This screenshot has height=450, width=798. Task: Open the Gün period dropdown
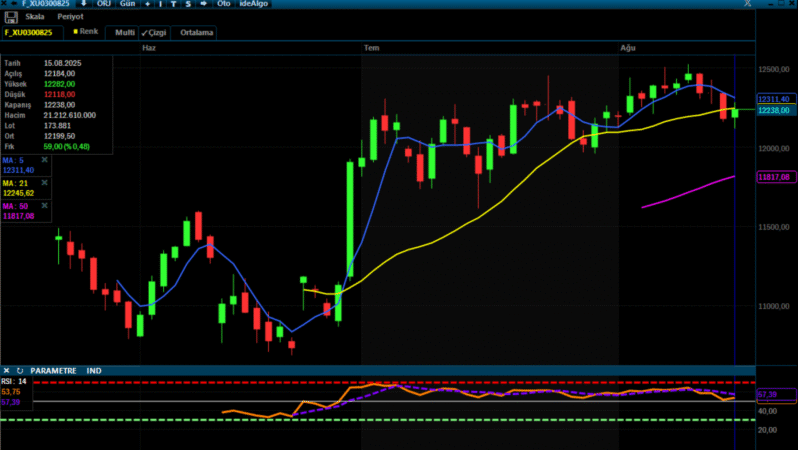(127, 4)
